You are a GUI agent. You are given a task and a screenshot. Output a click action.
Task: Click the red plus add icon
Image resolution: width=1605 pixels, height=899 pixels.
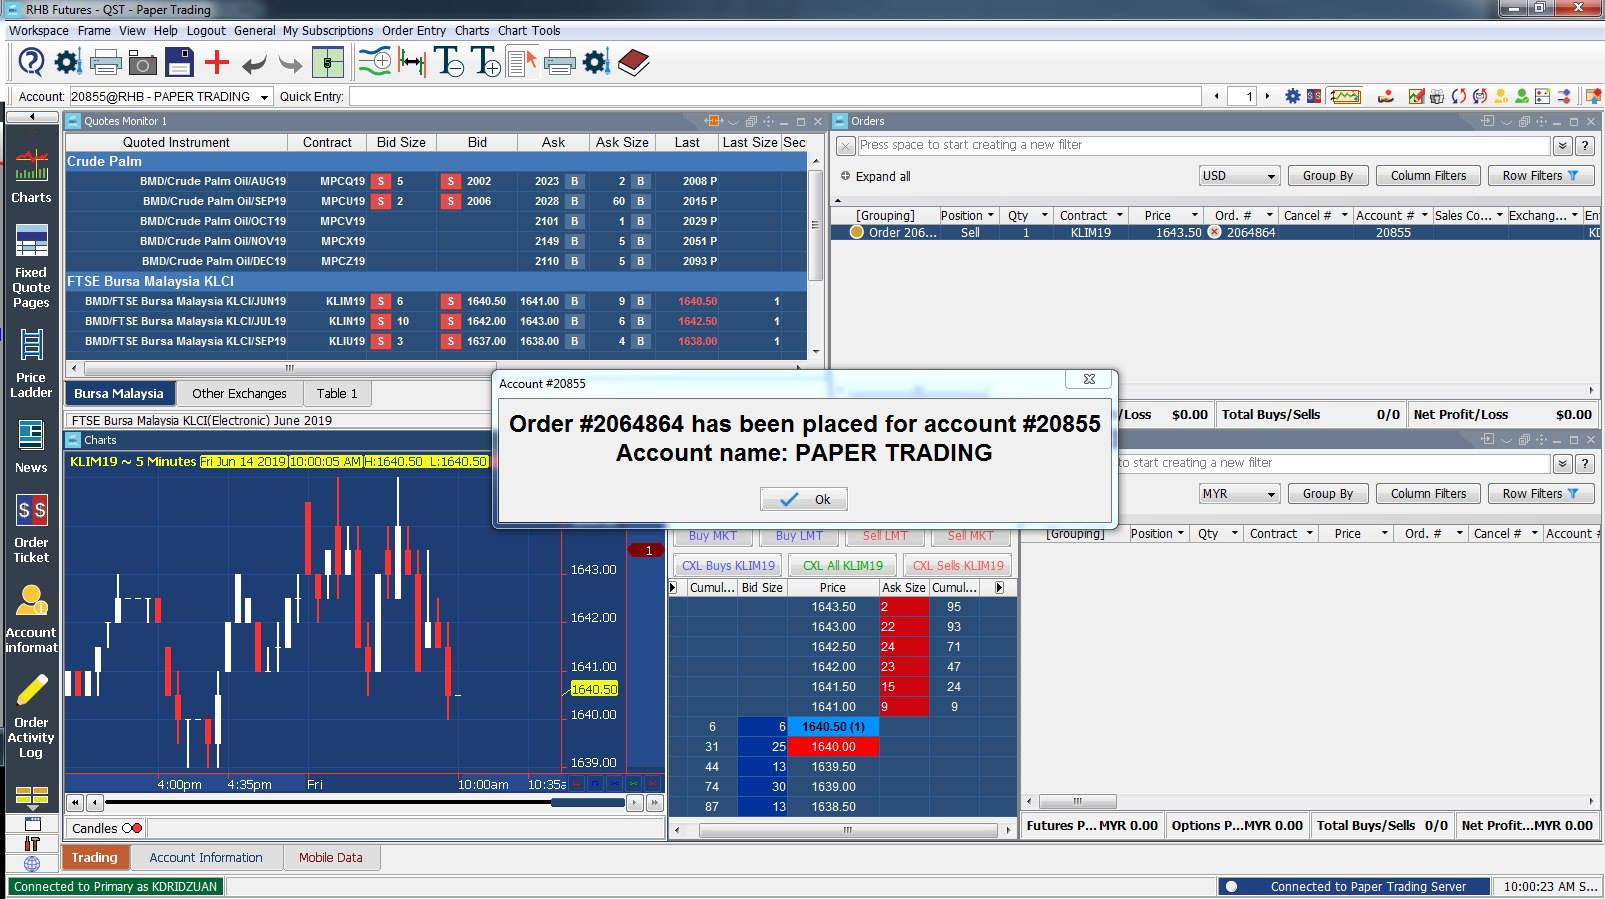click(216, 63)
